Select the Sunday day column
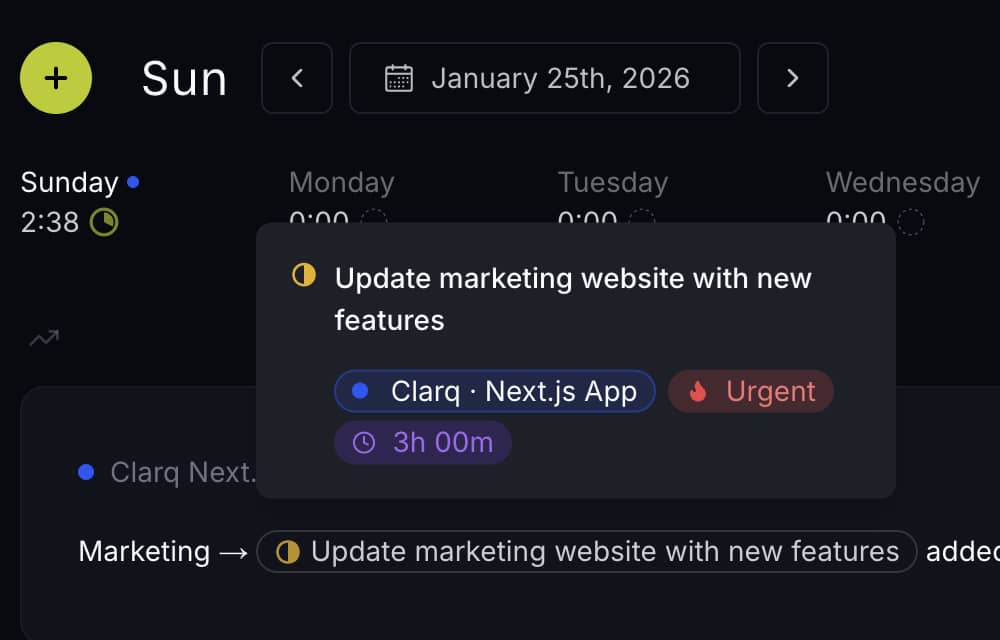Screen dimensions: 1000x640 coord(70,183)
